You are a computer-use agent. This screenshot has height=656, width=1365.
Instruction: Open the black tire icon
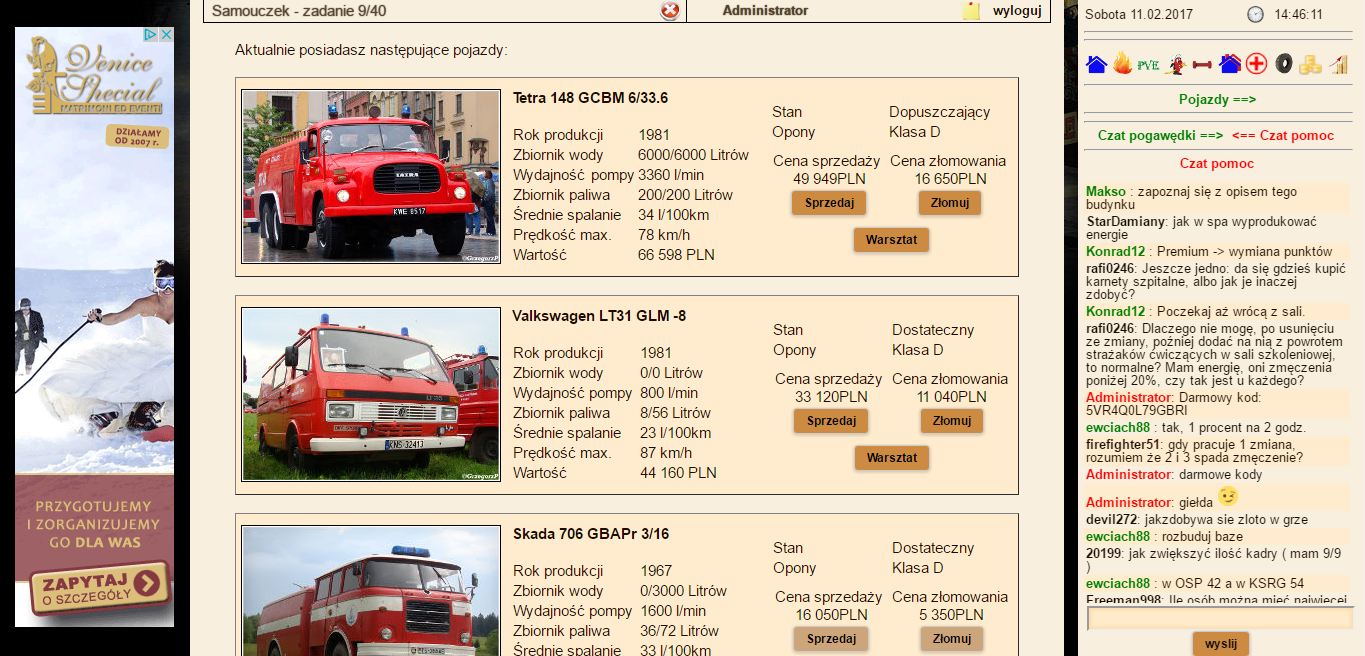coord(1284,65)
